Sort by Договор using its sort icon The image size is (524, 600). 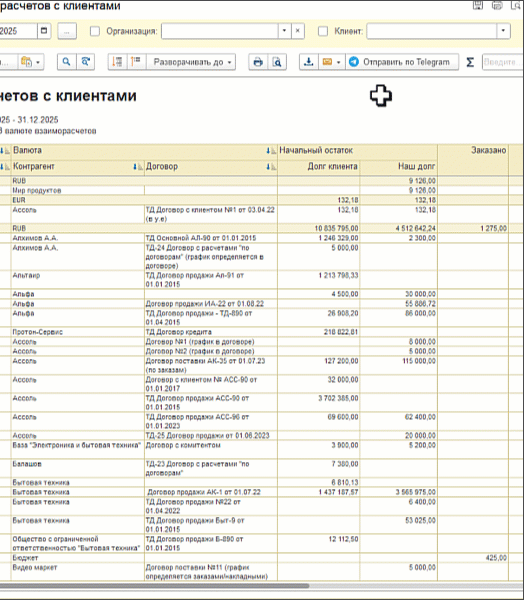click(x=271, y=167)
